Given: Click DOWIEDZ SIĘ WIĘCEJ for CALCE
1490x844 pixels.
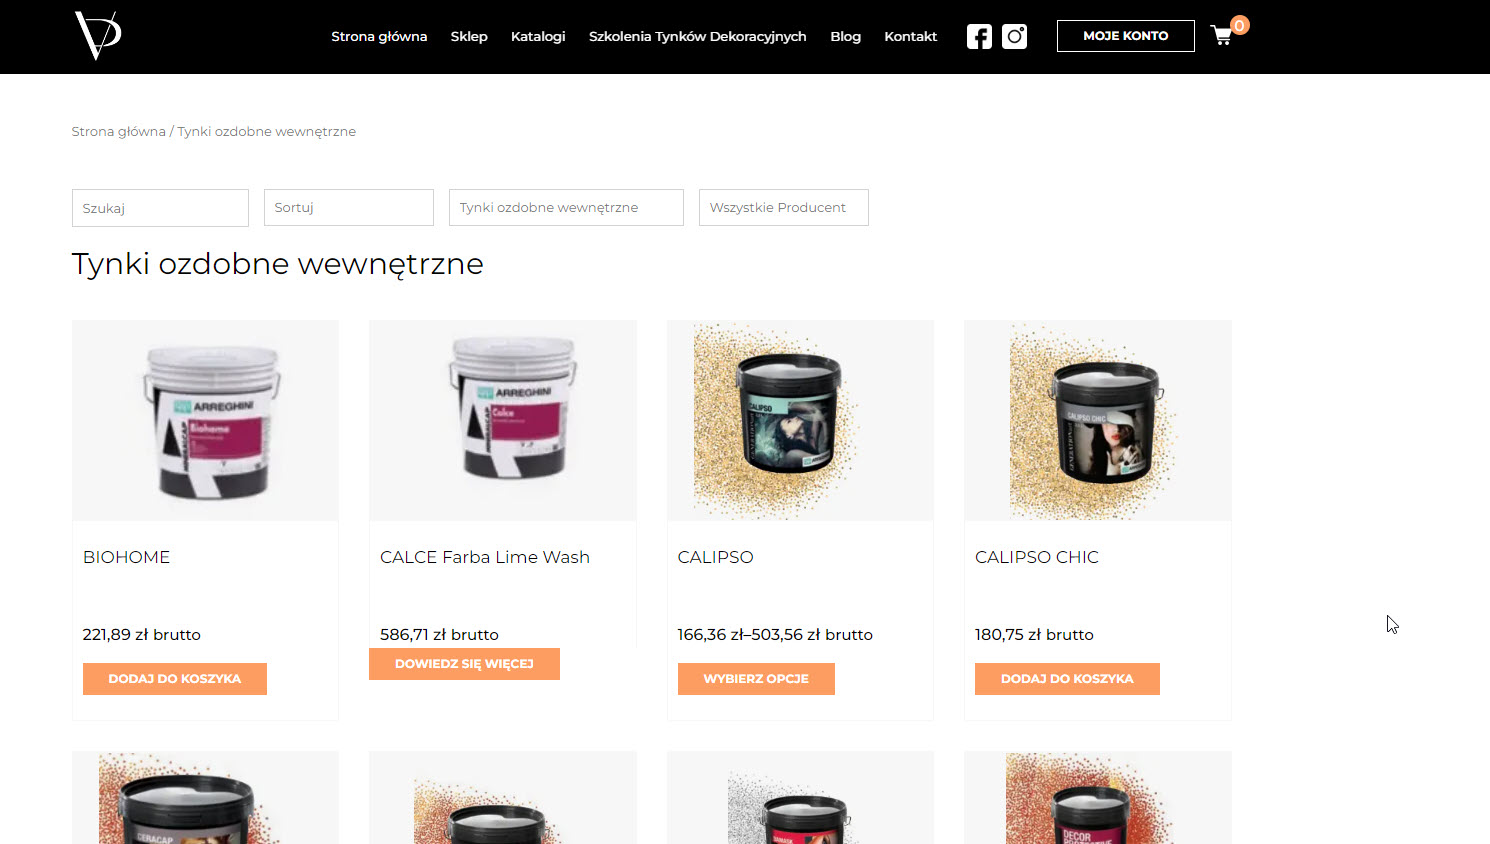Looking at the screenshot, I should 464,663.
